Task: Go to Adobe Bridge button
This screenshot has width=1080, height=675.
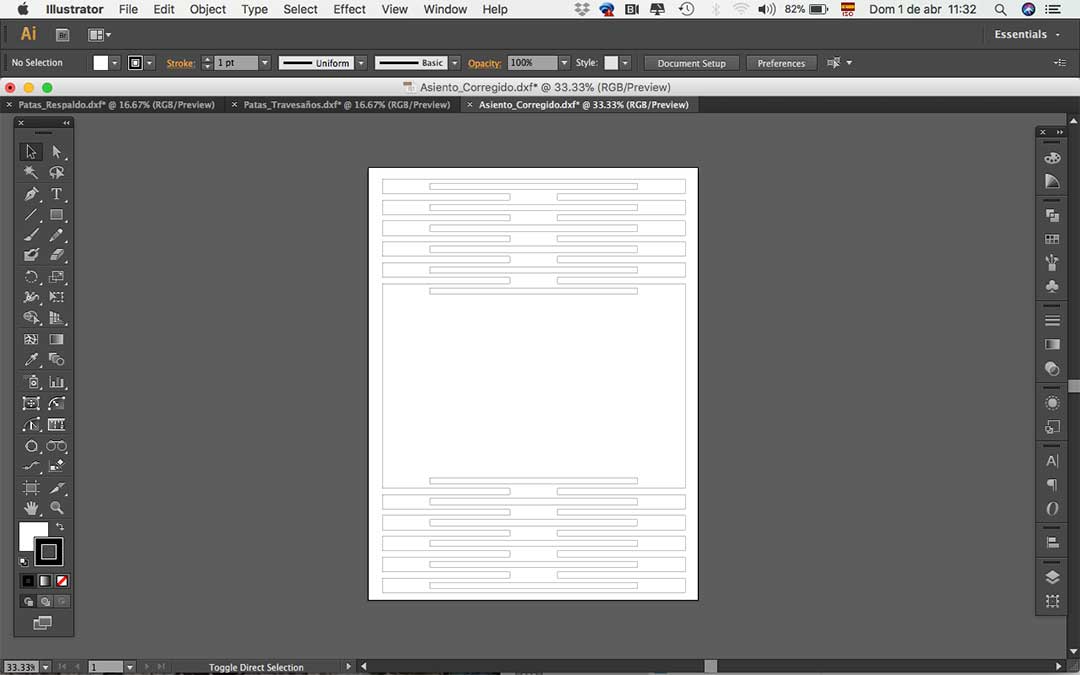Action: pos(62,34)
